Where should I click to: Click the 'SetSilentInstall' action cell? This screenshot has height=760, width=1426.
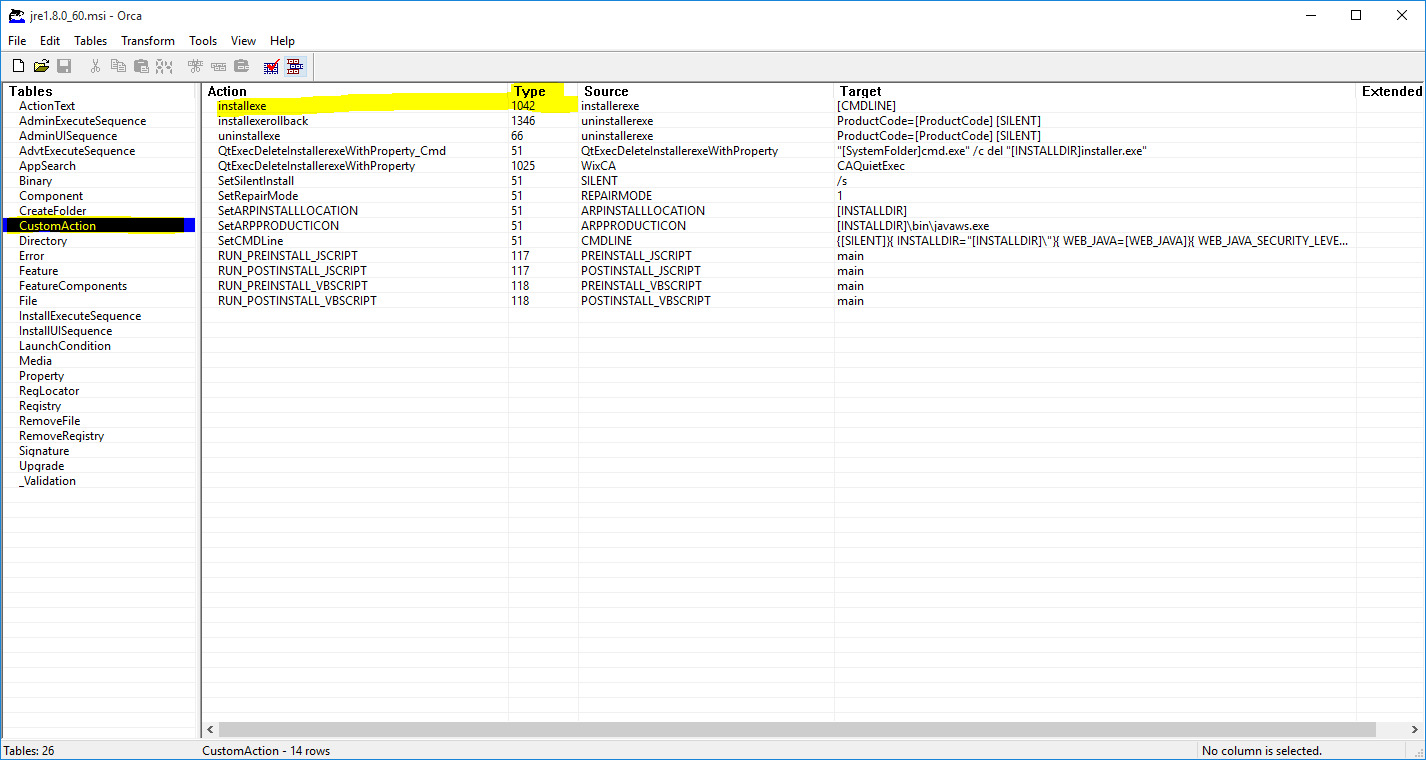tap(256, 181)
